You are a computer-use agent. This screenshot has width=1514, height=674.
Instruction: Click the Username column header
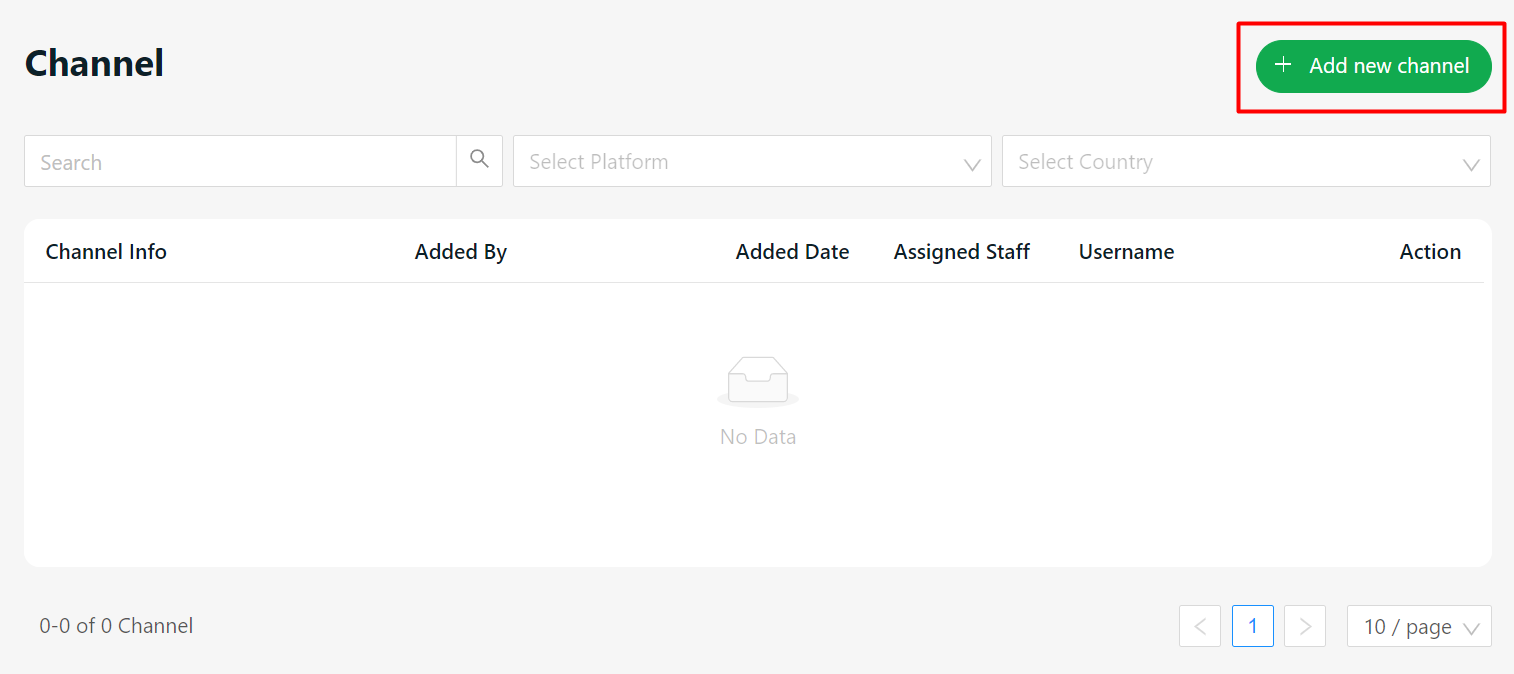click(x=1126, y=252)
